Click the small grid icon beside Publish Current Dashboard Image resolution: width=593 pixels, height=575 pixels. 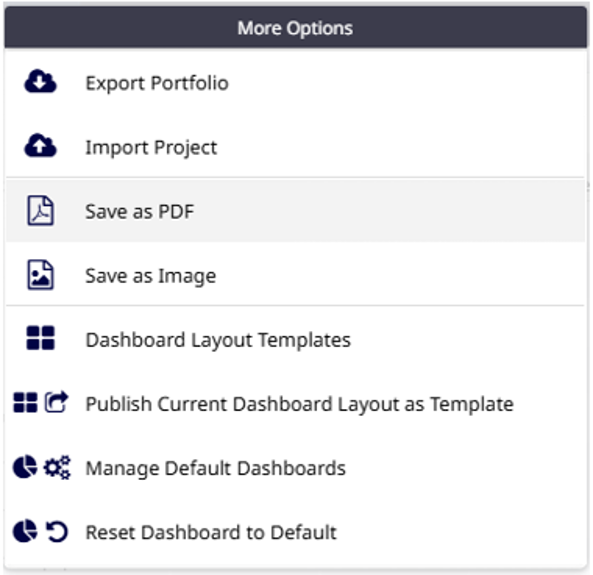[x=25, y=402]
